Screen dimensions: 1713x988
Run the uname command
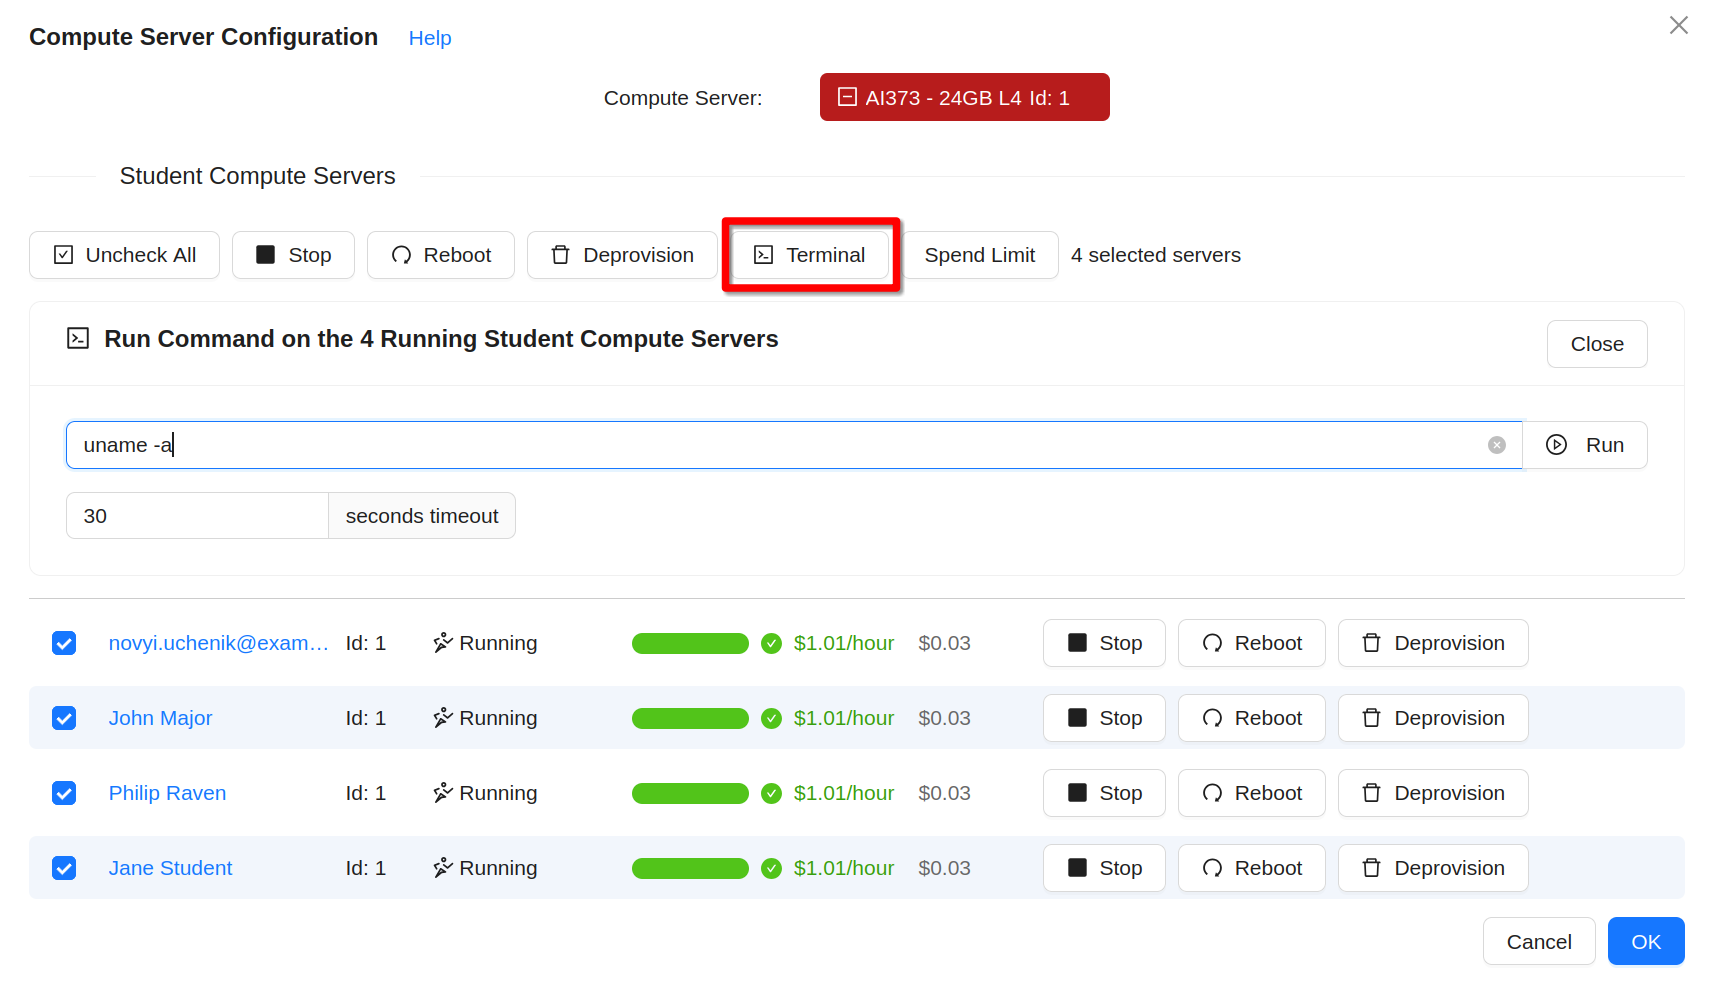click(1585, 445)
